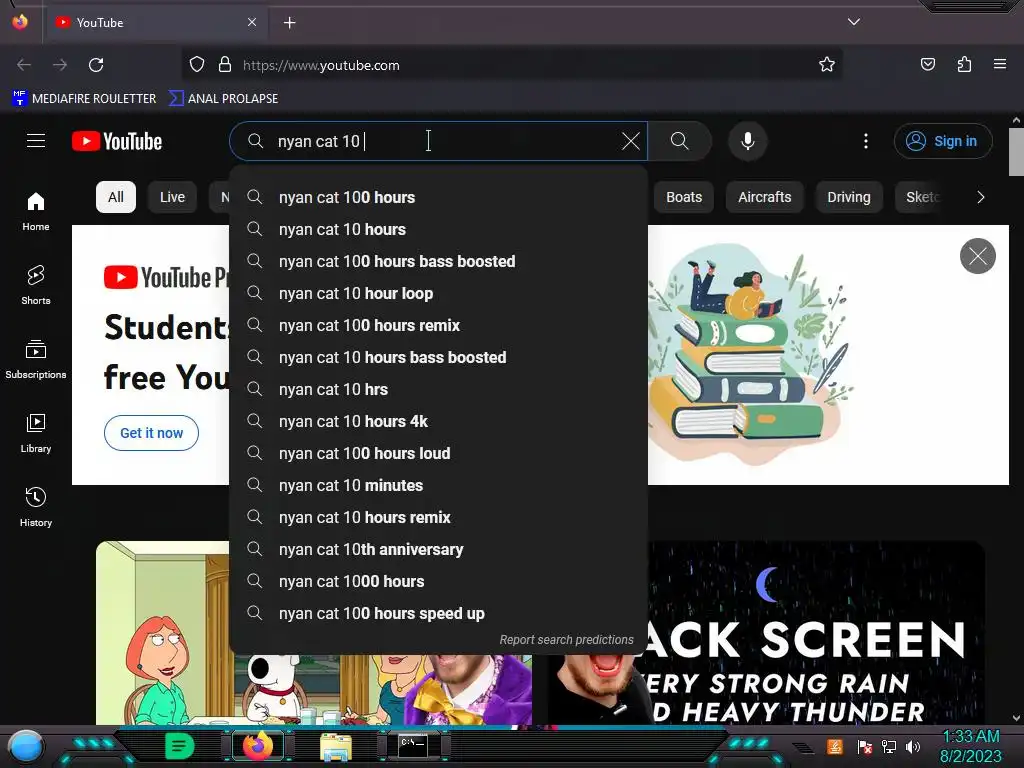Go forward with the Firefox arrow
This screenshot has width=1024, height=768.
pyautogui.click(x=60, y=65)
